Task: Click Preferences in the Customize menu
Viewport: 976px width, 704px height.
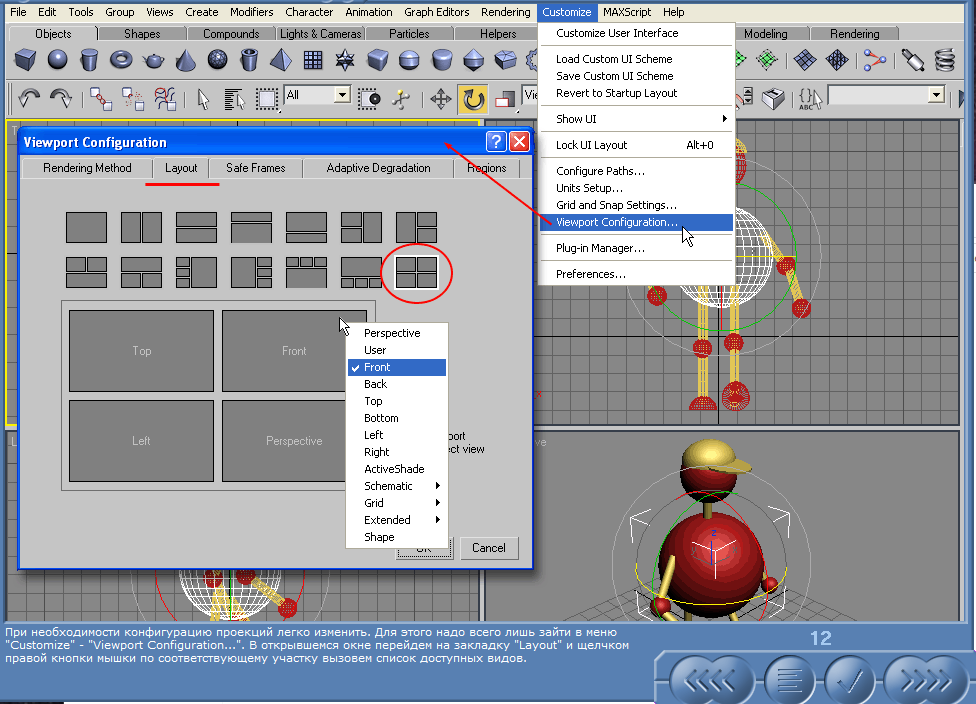Action: click(636, 274)
